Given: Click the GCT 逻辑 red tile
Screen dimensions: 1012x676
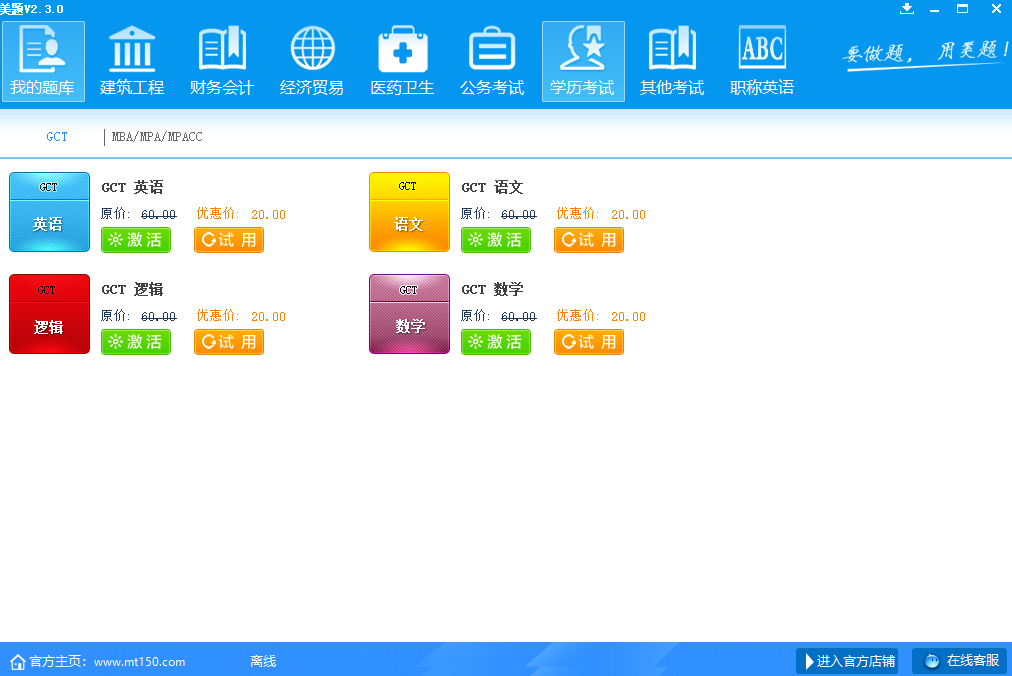Looking at the screenshot, I should [49, 314].
